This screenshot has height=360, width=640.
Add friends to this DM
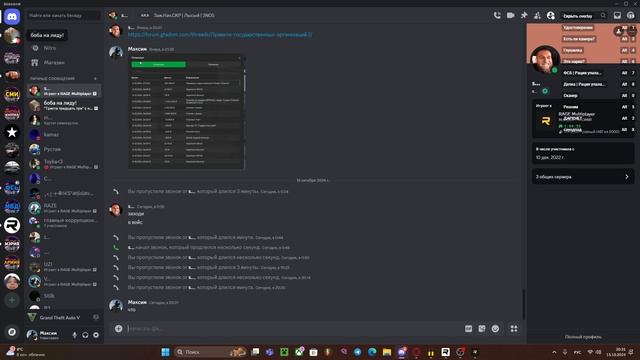537,16
